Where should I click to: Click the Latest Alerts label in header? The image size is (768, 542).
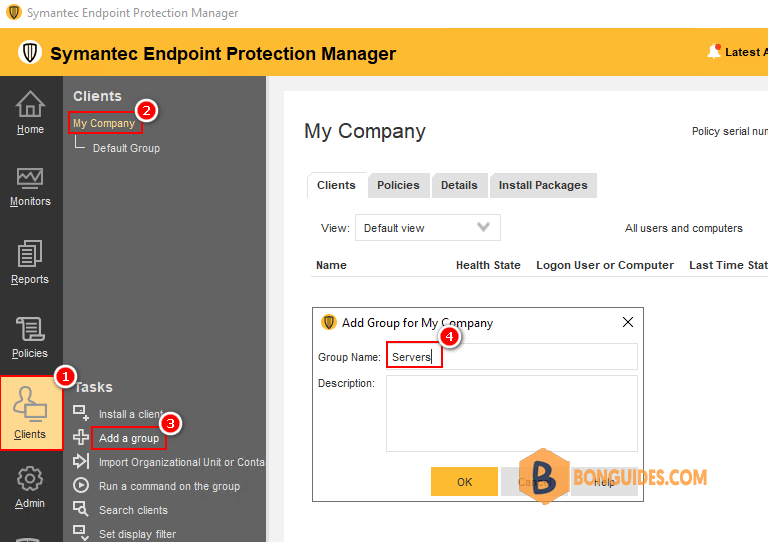(746, 52)
